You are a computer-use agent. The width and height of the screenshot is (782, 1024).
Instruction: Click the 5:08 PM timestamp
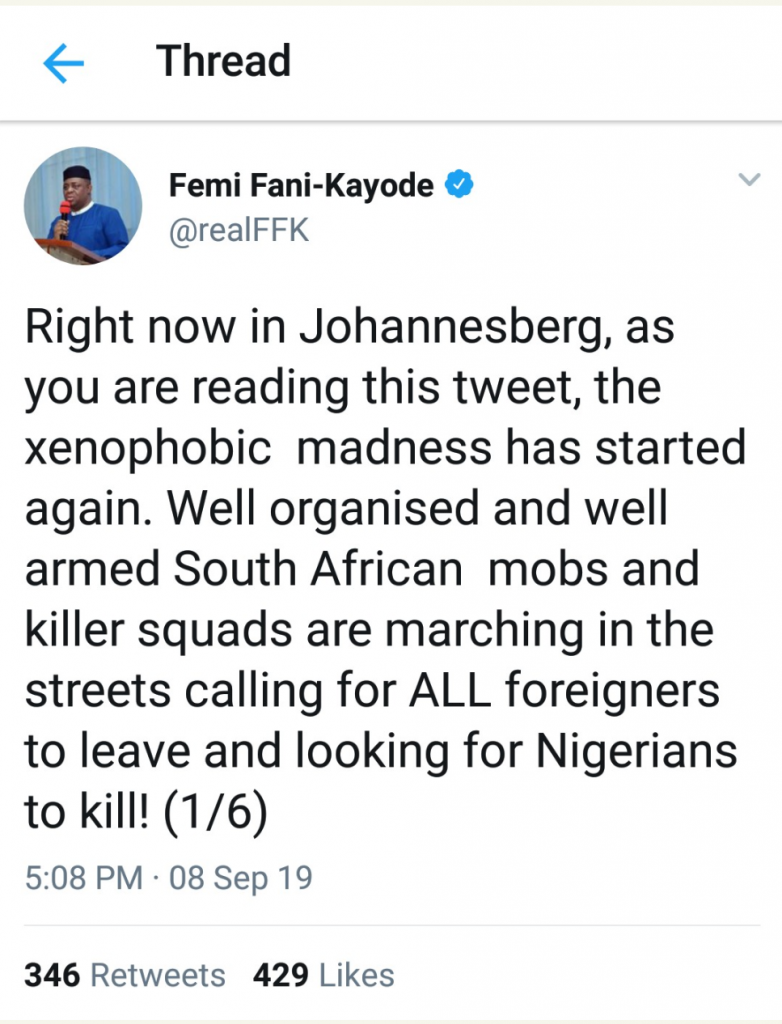[83, 878]
